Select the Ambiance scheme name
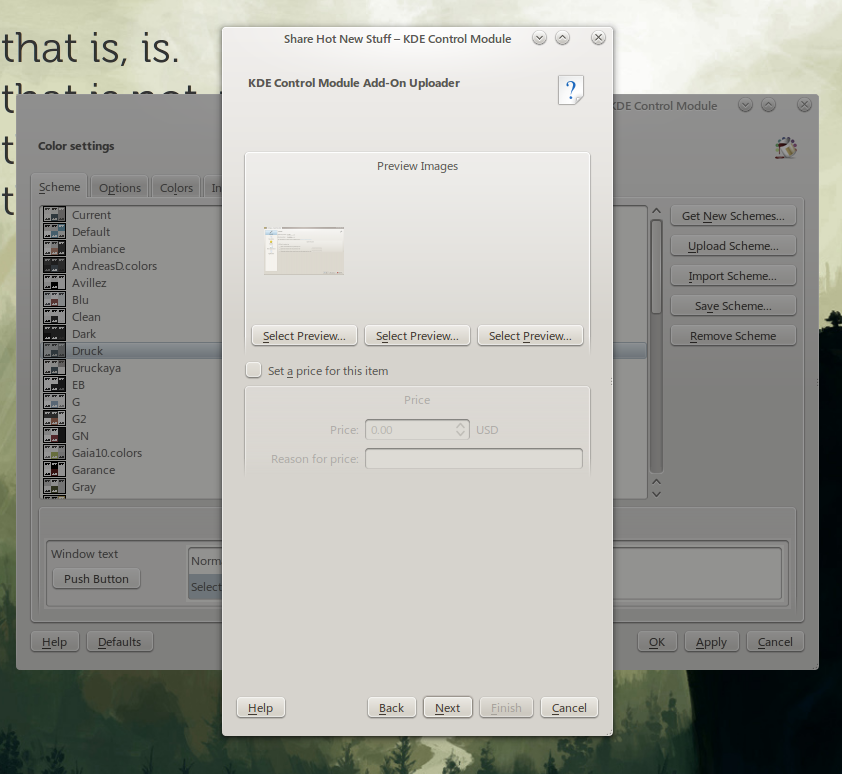Viewport: 842px width, 774px height. tap(99, 249)
